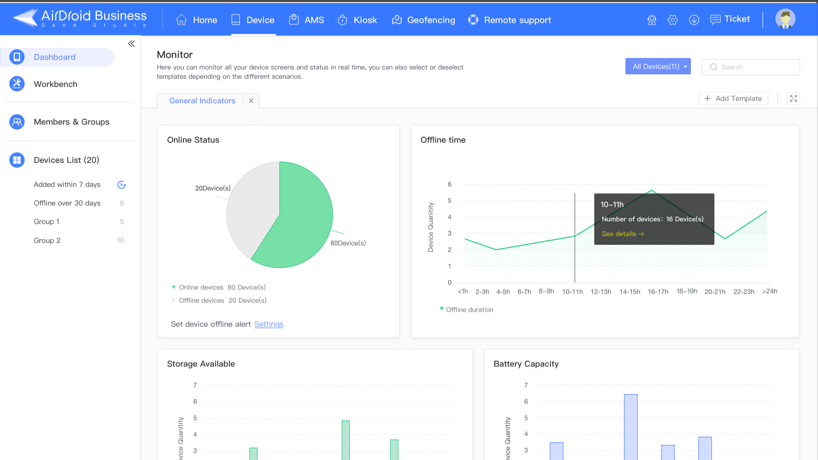The image size is (818, 460).
Task: Click the green online slice of pie chart
Action: (x=300, y=220)
